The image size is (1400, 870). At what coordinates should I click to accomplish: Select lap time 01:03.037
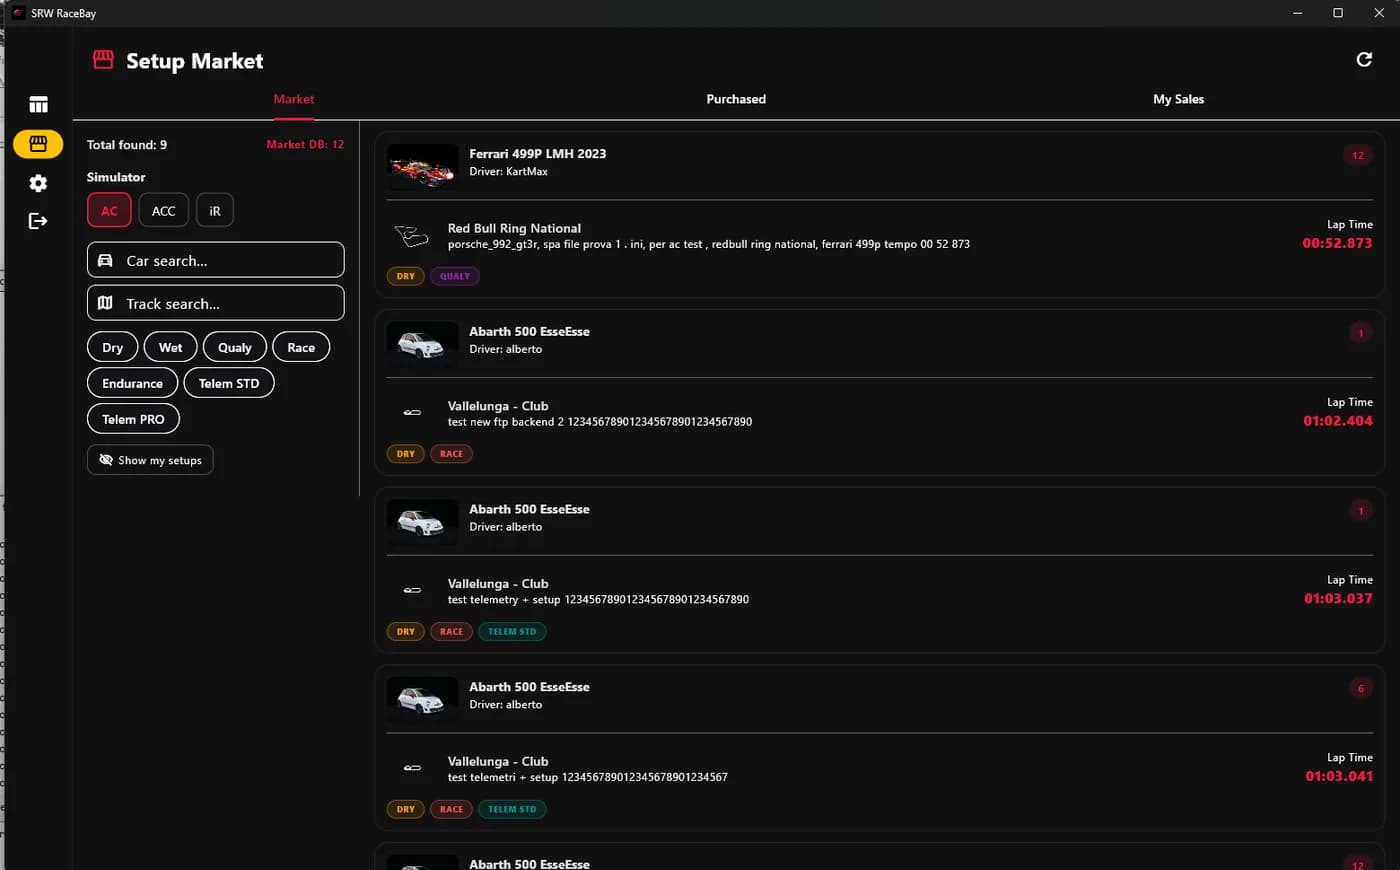(1338, 599)
